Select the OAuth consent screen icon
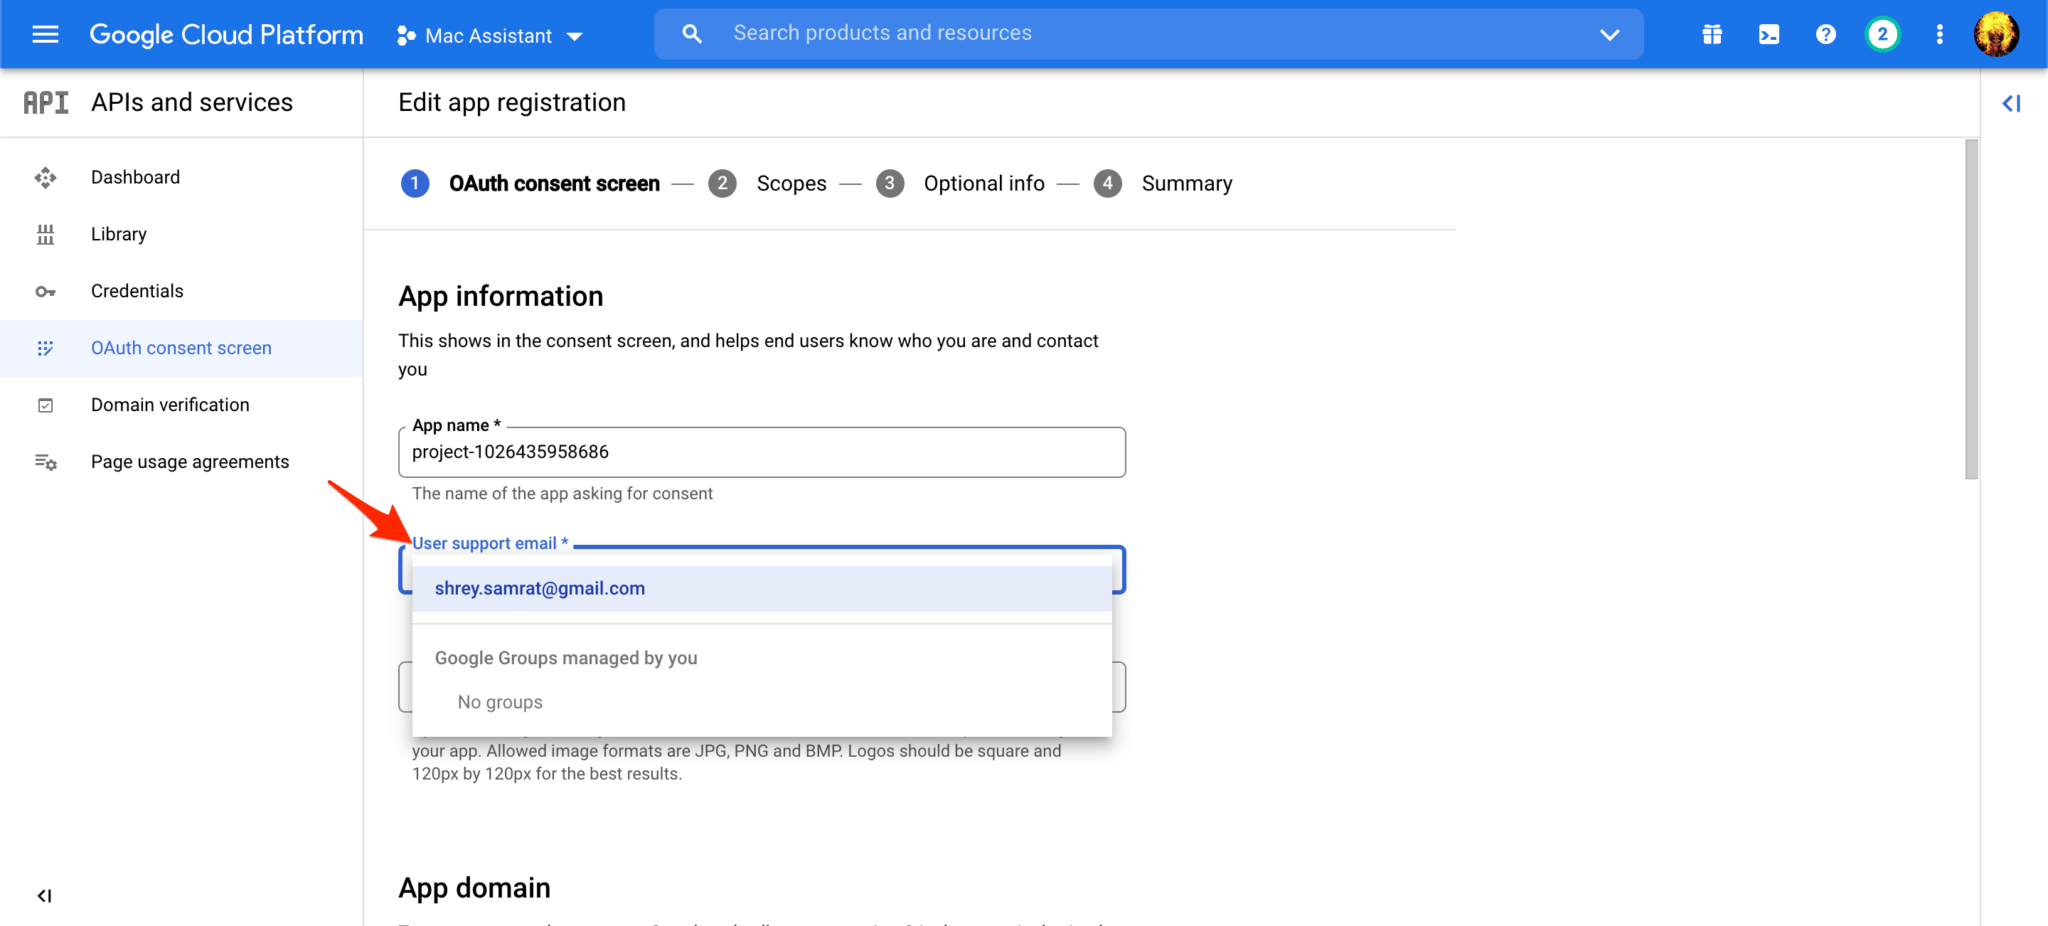This screenshot has width=2048, height=926. (46, 348)
